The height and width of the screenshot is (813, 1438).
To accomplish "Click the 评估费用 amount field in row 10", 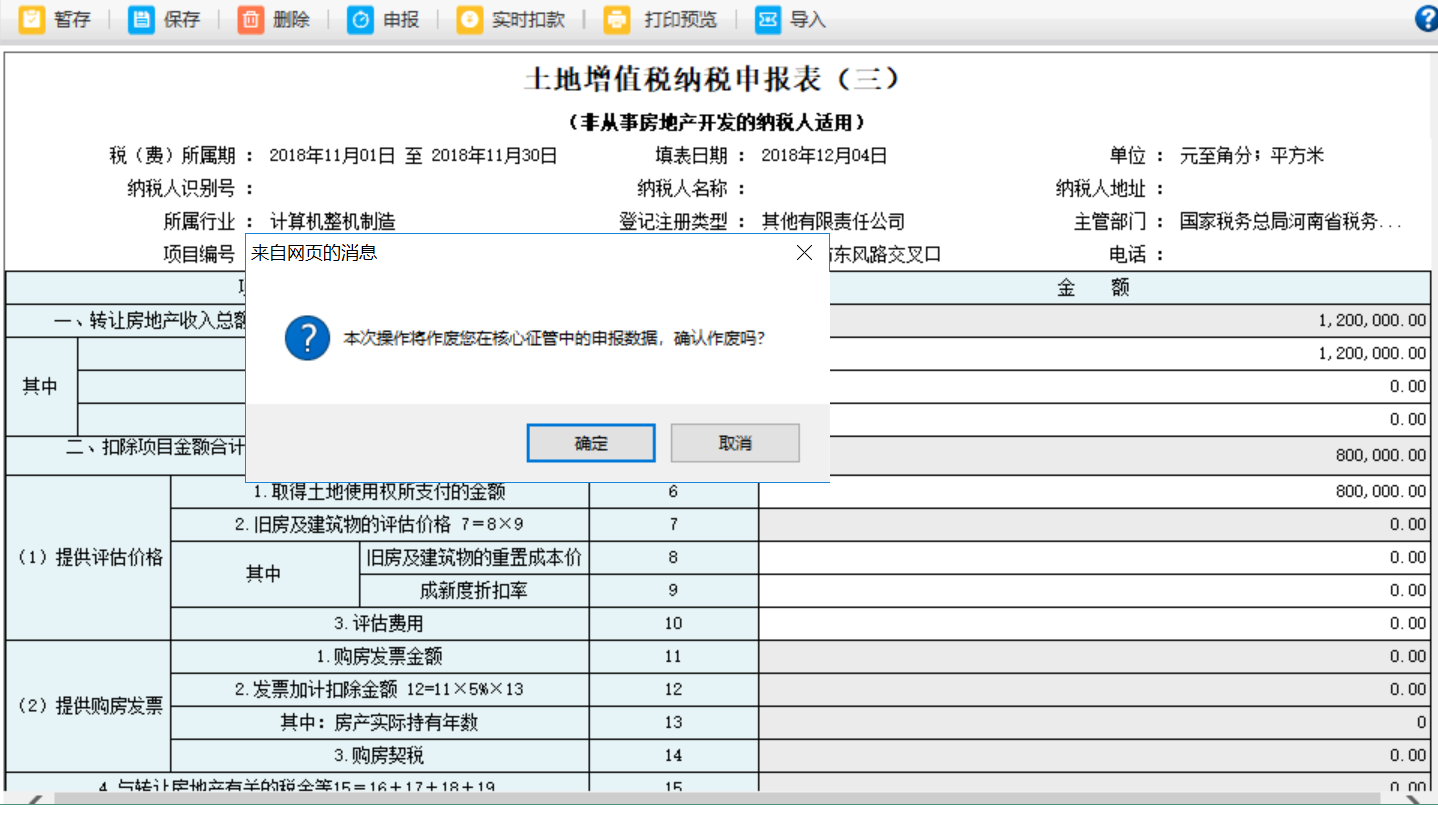I will click(x=1094, y=623).
